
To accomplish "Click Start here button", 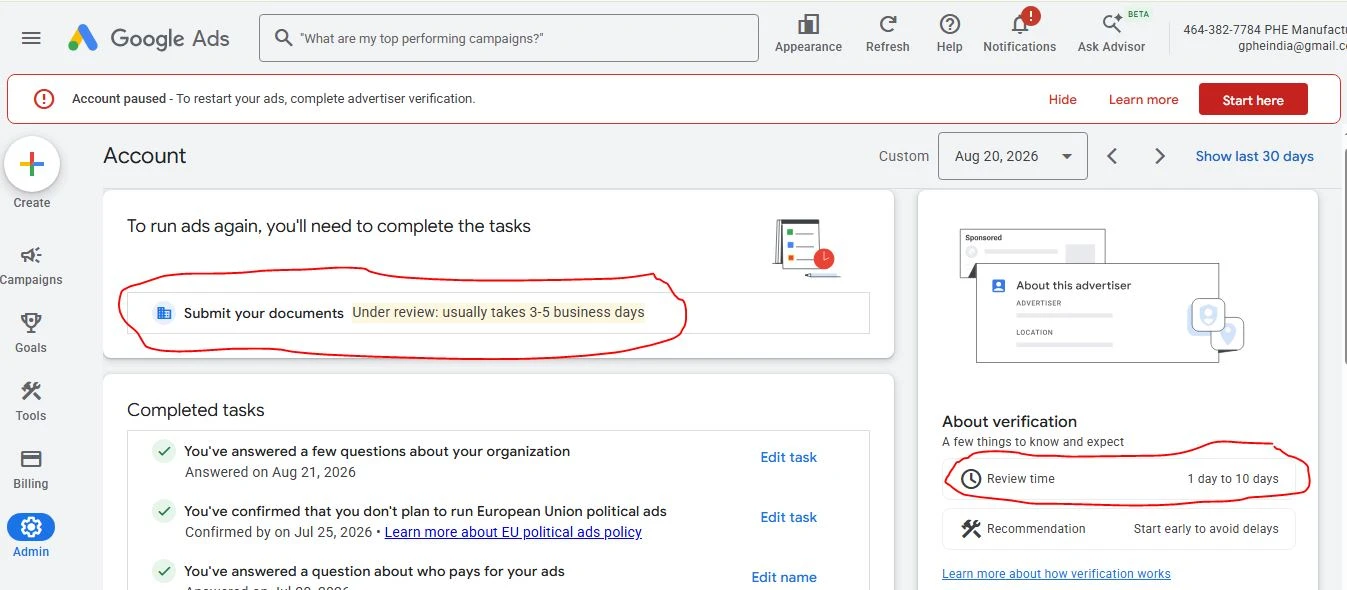I will click(x=1253, y=100).
